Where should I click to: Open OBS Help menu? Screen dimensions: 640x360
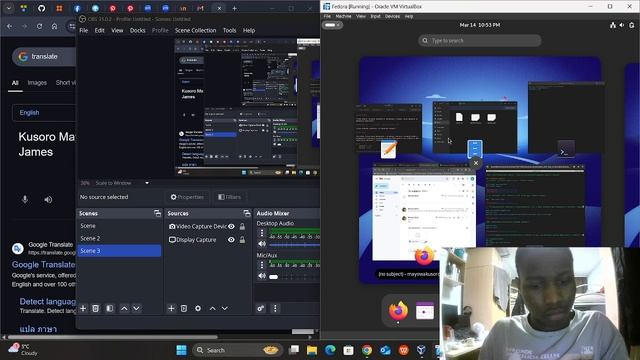click(249, 30)
